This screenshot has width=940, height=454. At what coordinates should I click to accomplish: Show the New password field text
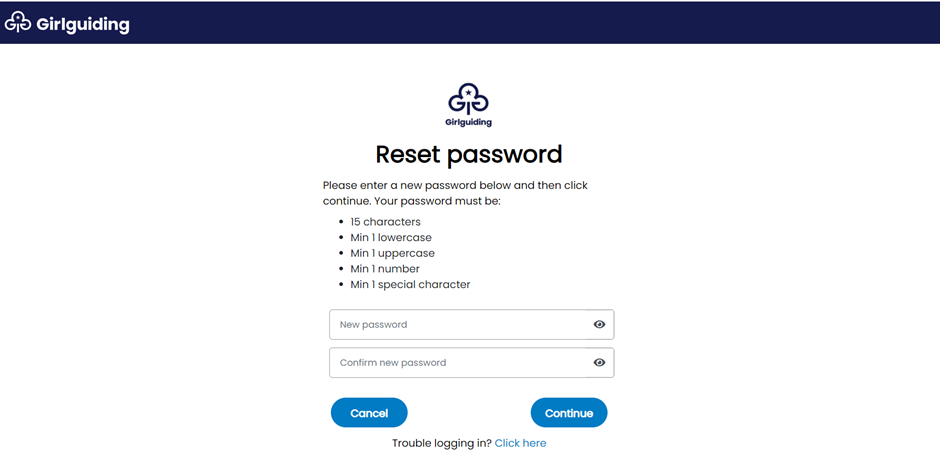coord(599,324)
